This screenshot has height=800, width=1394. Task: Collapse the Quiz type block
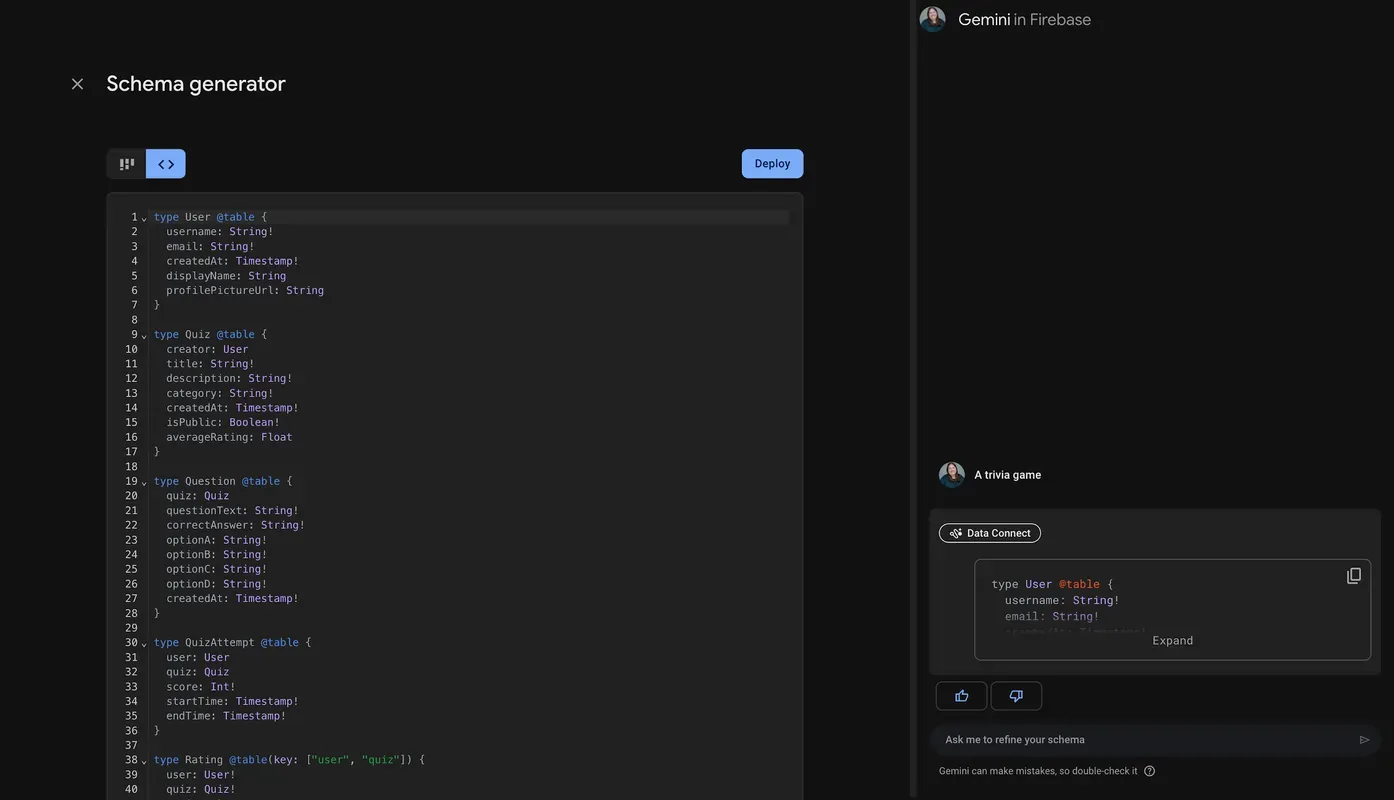click(144, 336)
